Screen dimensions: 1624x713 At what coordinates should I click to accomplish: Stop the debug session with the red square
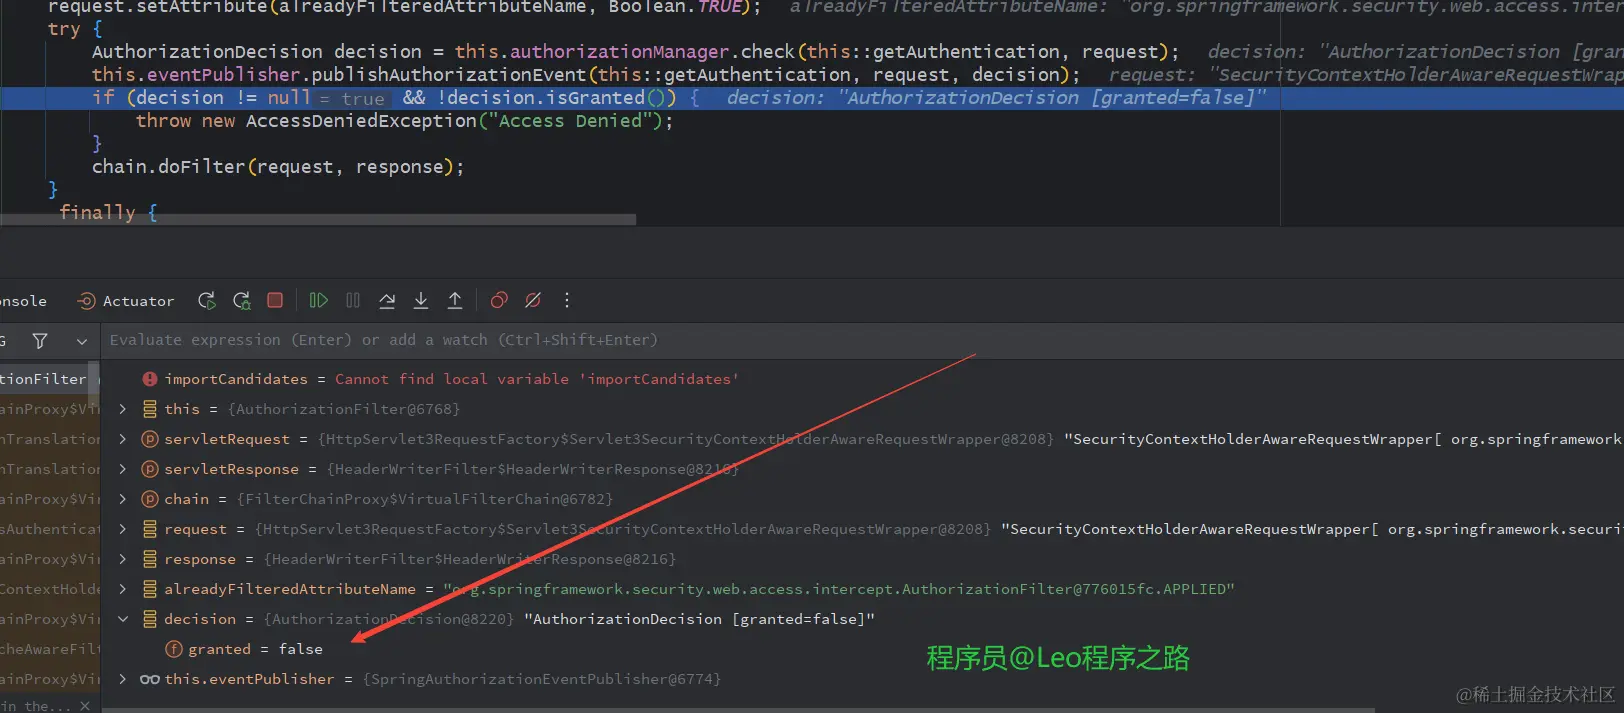[x=275, y=300]
